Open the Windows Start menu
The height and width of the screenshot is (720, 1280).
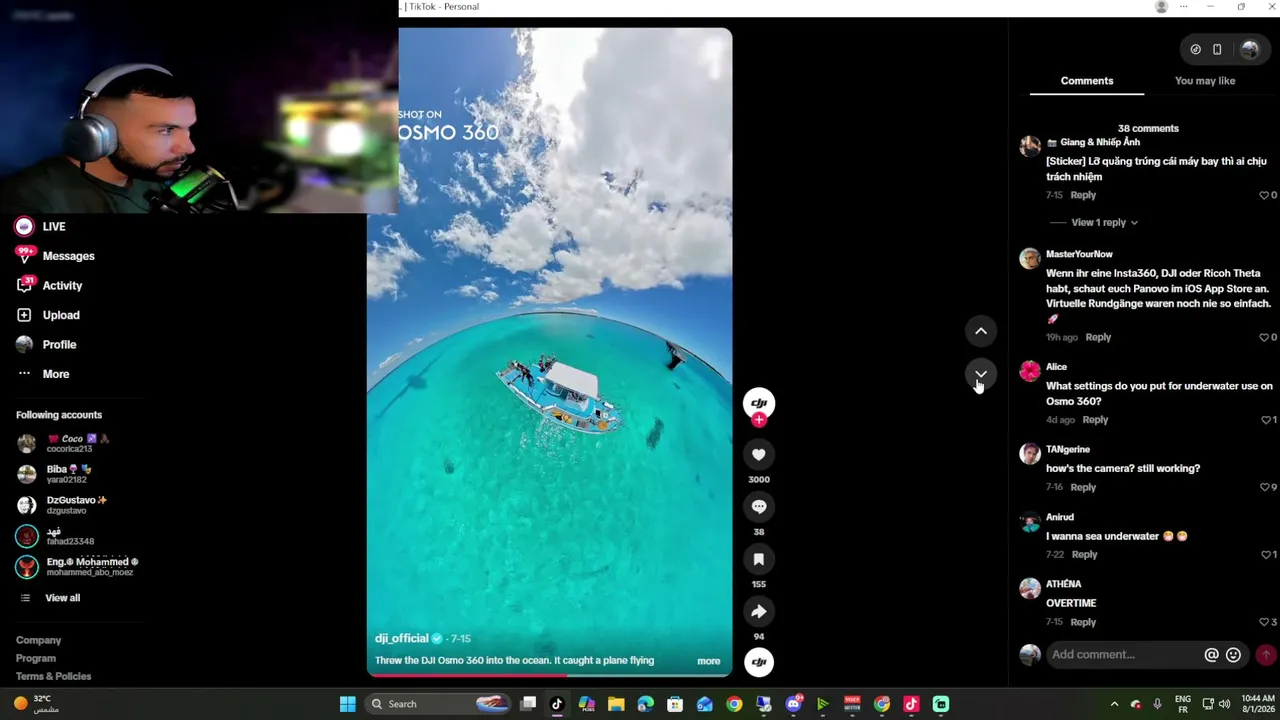pyautogui.click(x=347, y=704)
